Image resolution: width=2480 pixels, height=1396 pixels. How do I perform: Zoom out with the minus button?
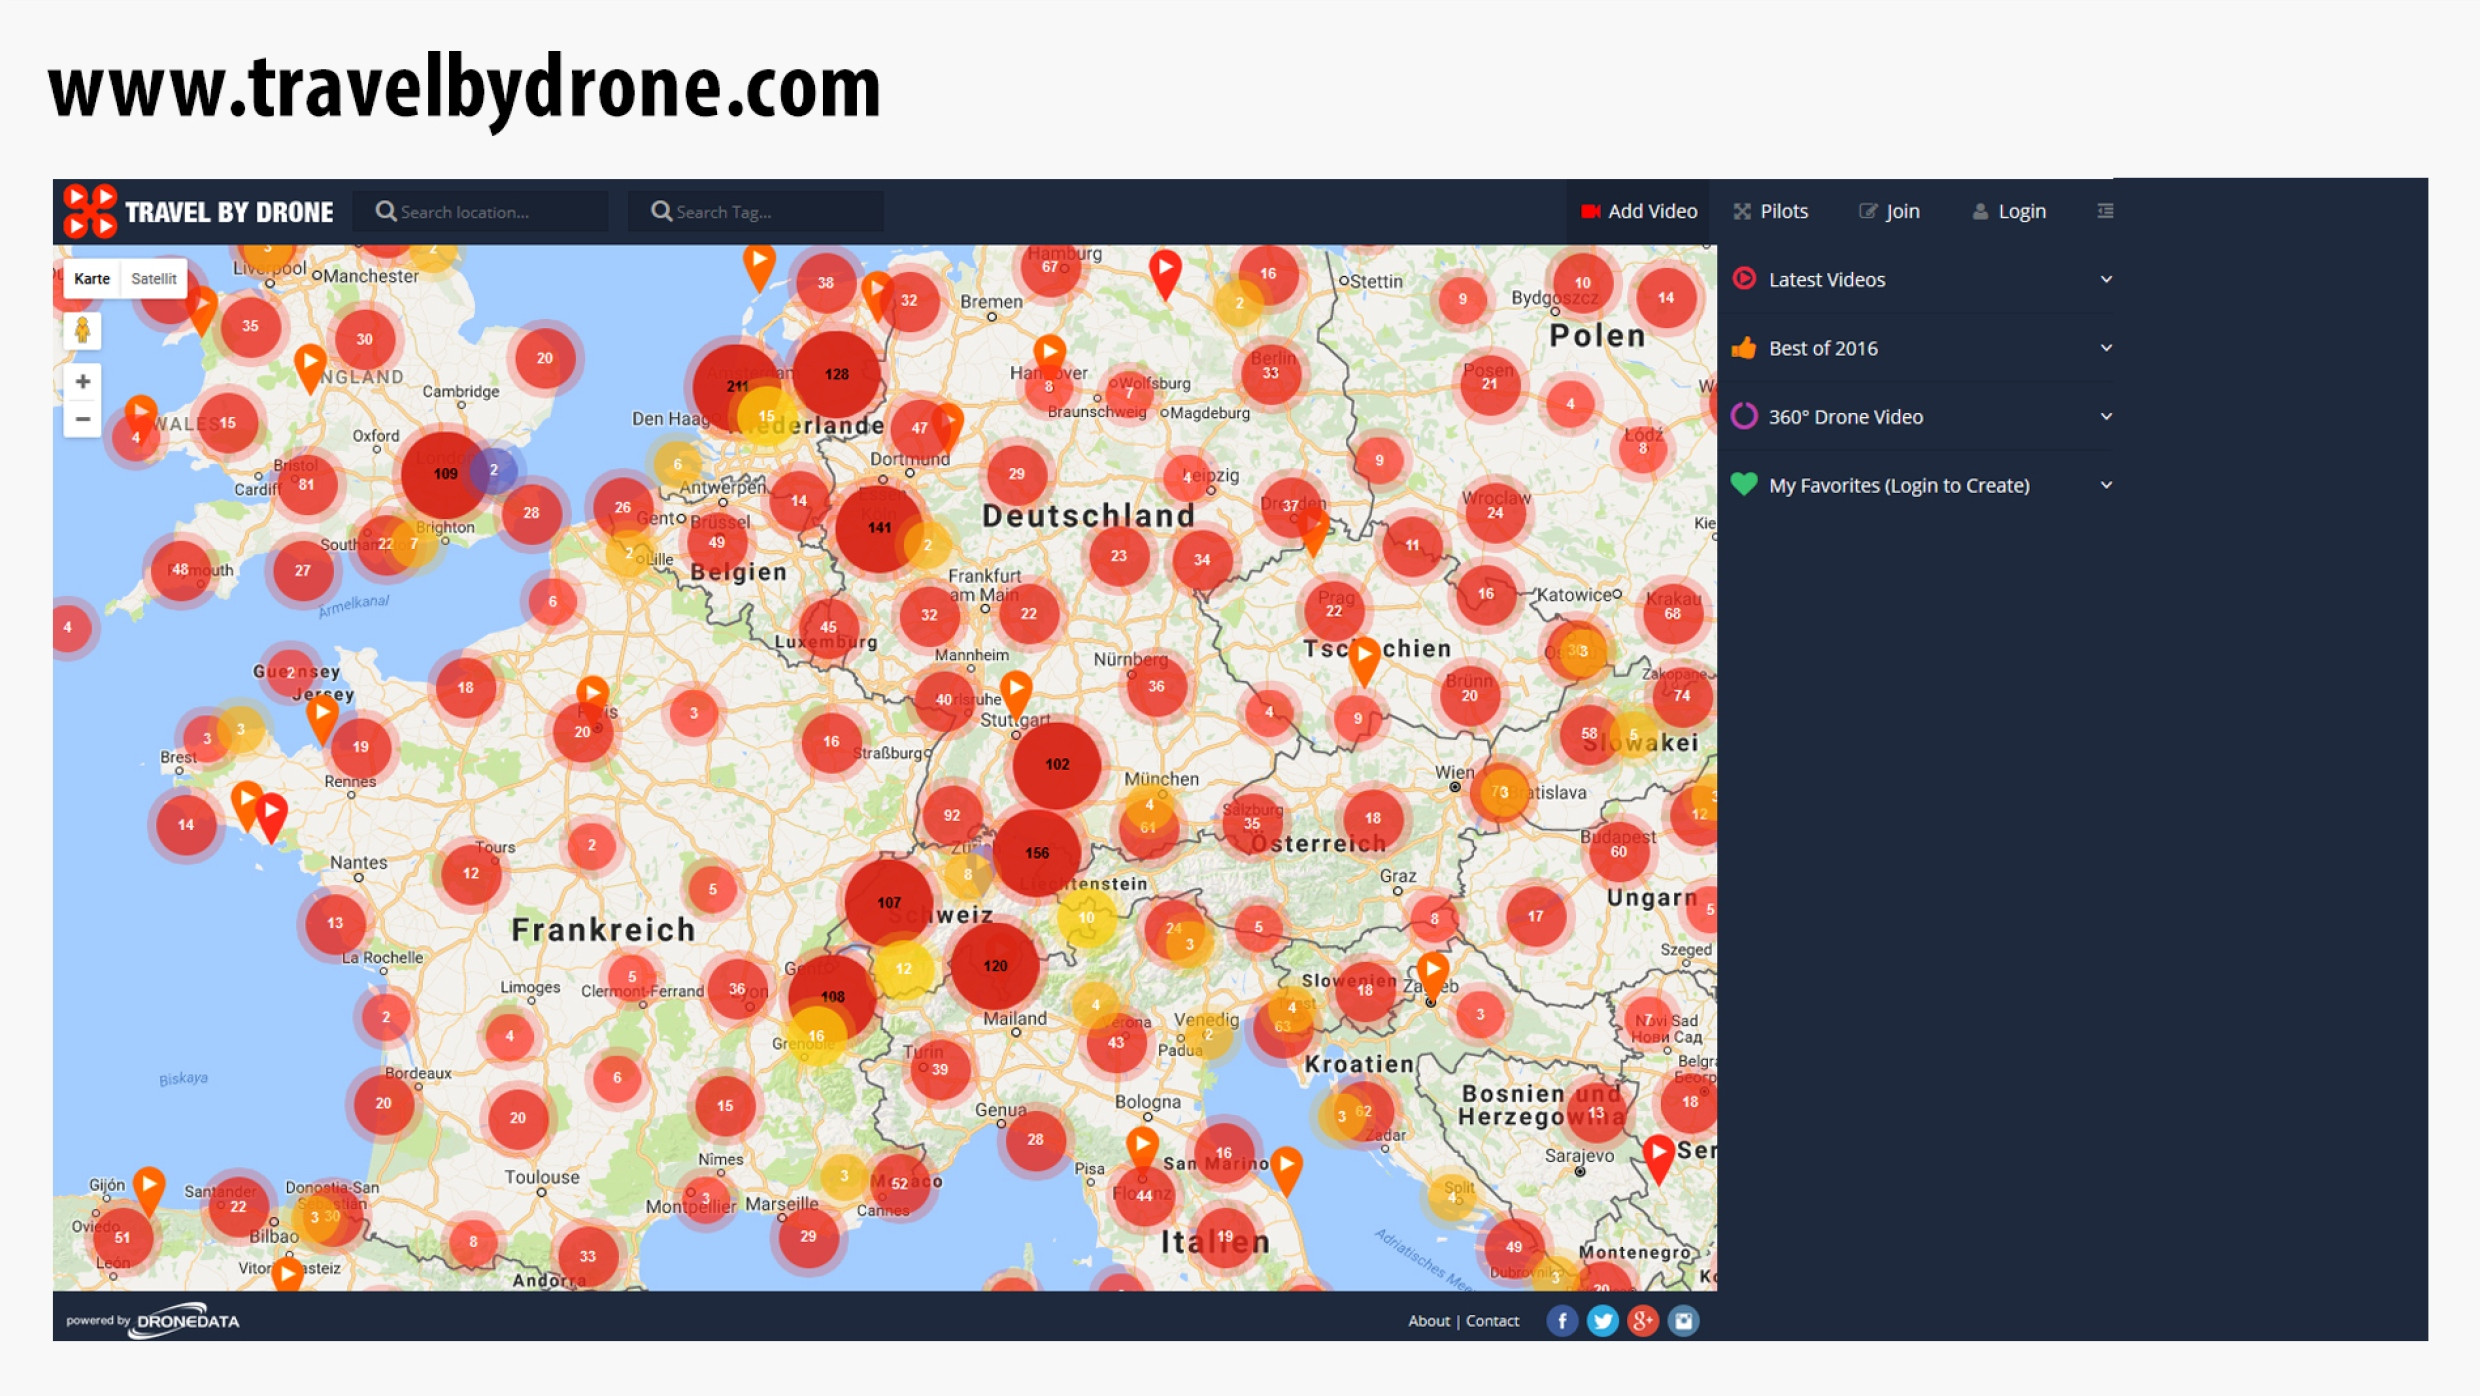point(83,419)
